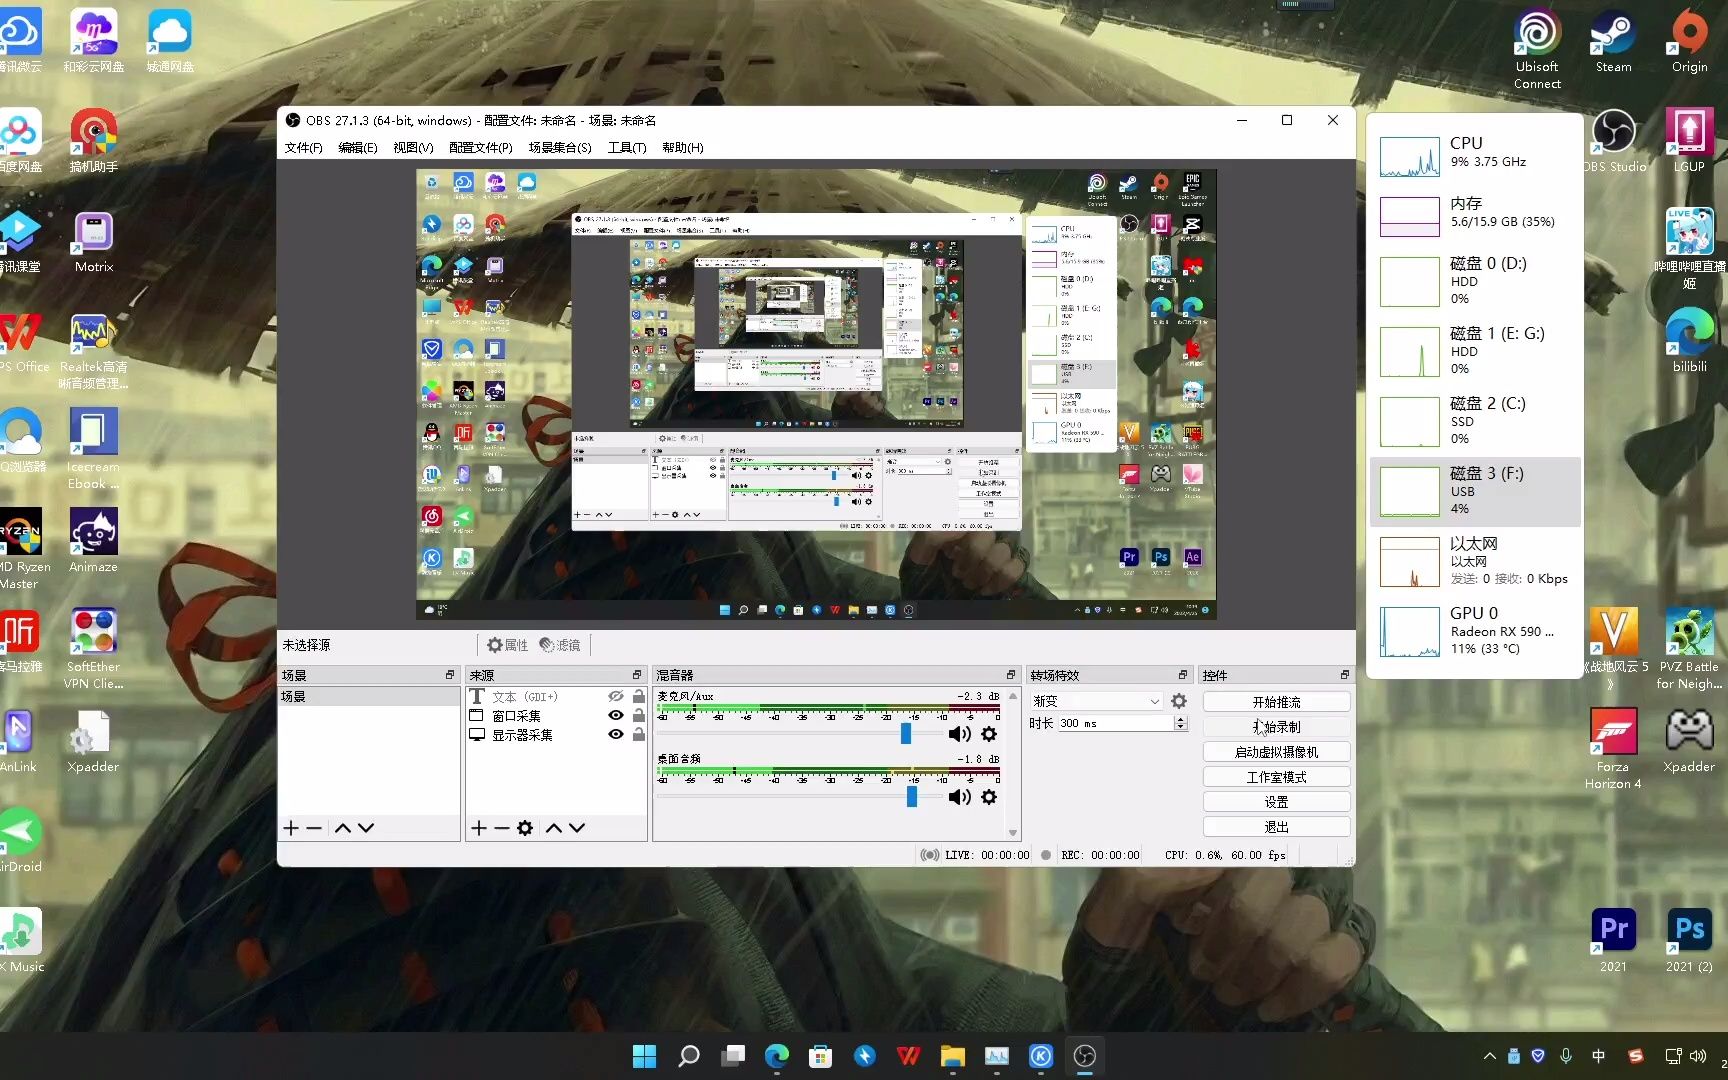Undock the 来源 panel
Screen dimensions: 1728x1080
(637, 675)
